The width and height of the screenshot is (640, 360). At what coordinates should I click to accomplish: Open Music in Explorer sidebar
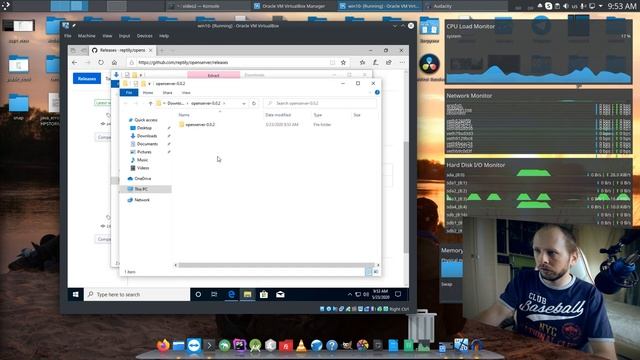click(x=139, y=160)
